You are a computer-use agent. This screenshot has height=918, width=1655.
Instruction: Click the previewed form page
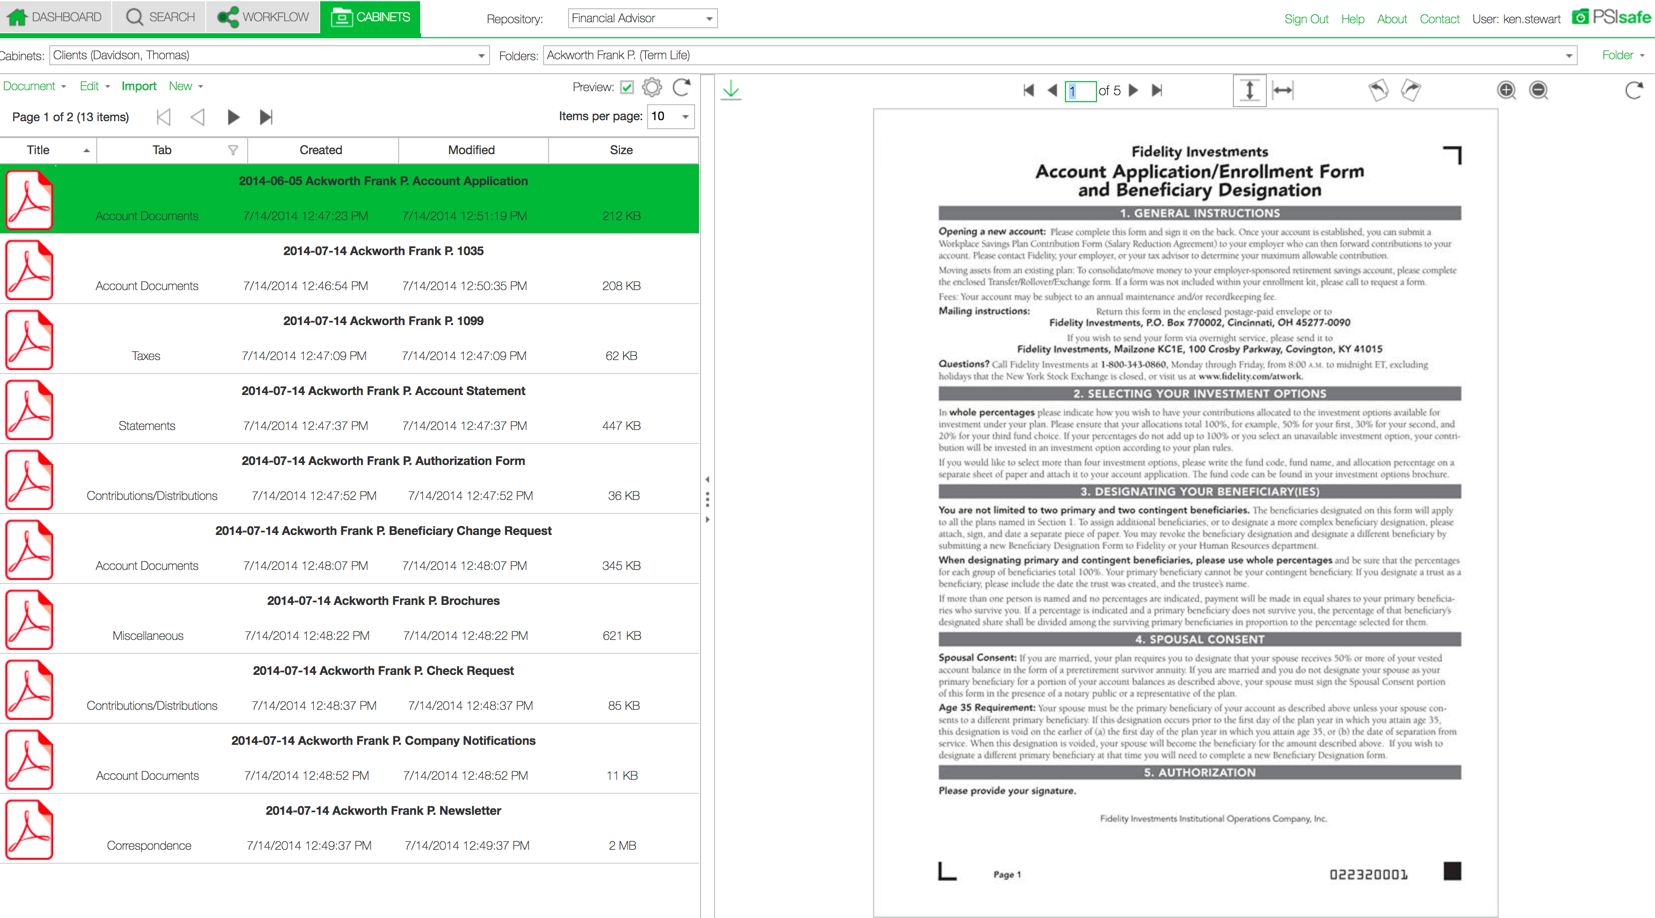(1185, 513)
